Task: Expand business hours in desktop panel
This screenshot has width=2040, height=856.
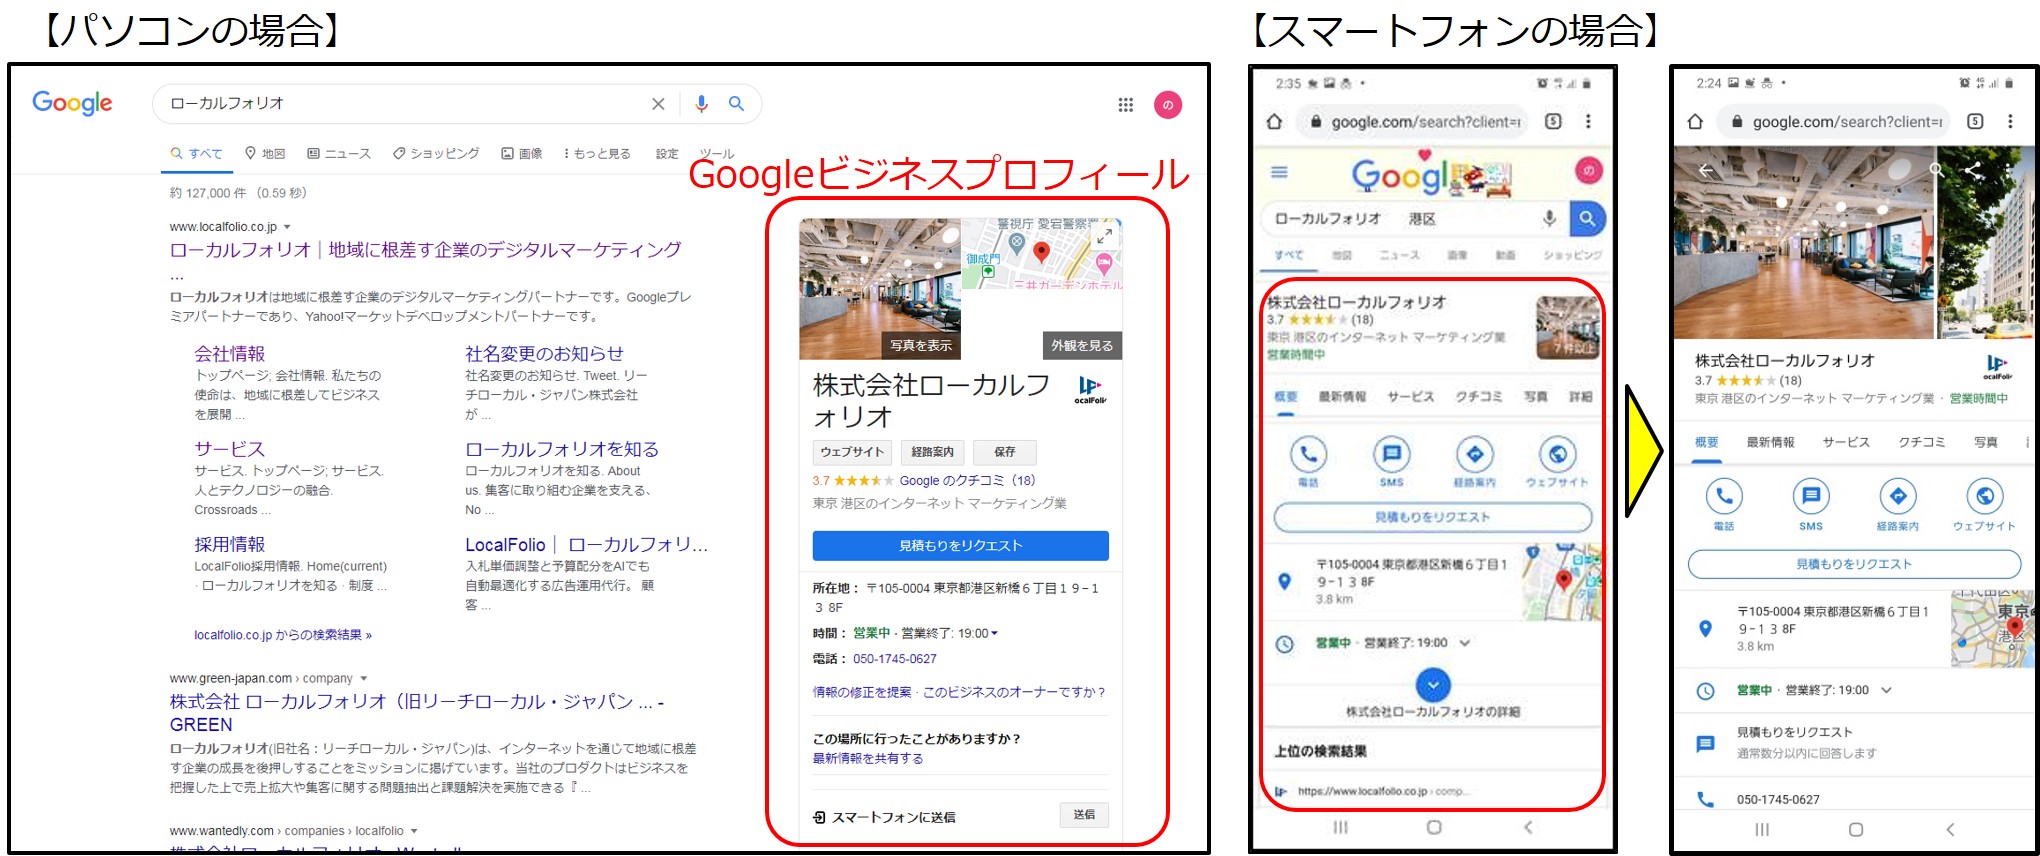Action: (x=994, y=633)
